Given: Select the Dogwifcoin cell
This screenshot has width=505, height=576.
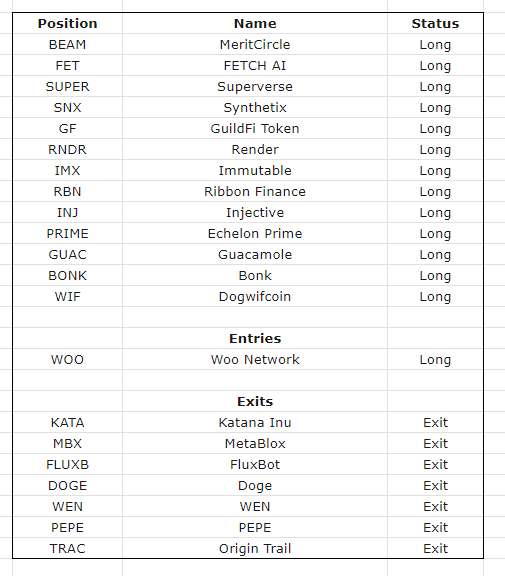Looking at the screenshot, I should pos(255,296).
